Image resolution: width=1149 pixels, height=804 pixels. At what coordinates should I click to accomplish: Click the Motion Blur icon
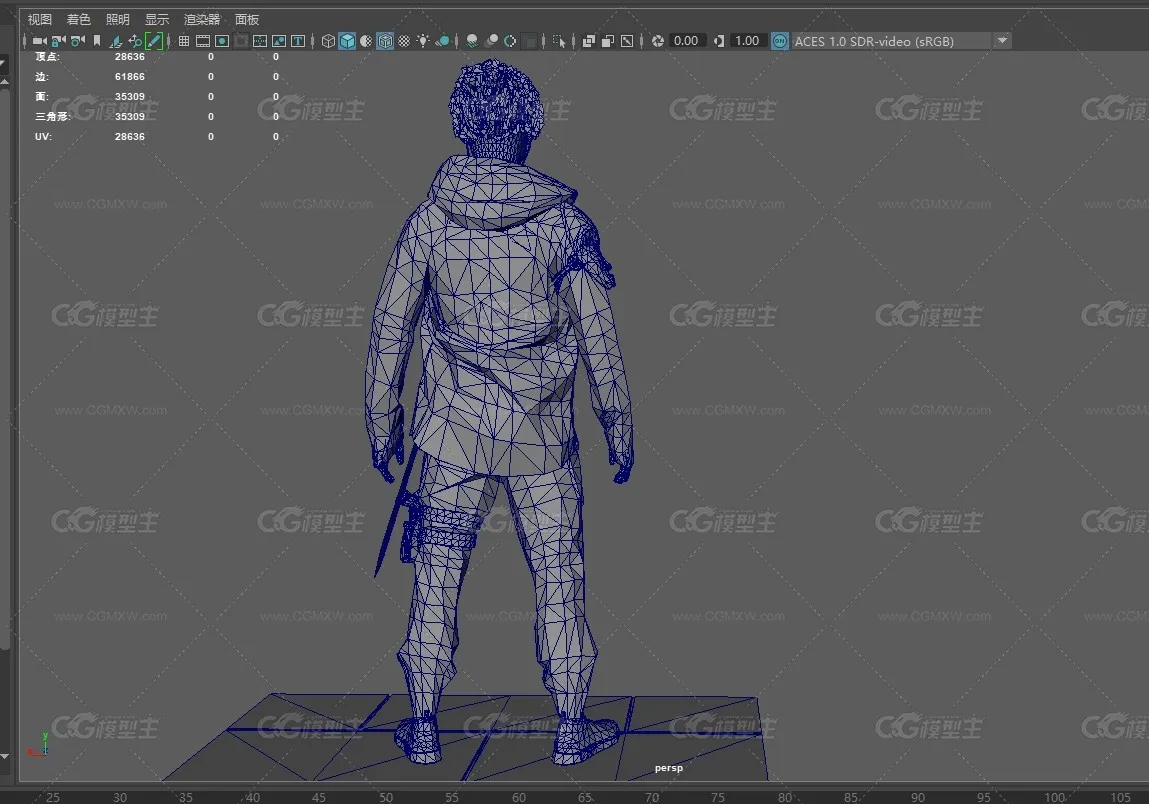492,41
